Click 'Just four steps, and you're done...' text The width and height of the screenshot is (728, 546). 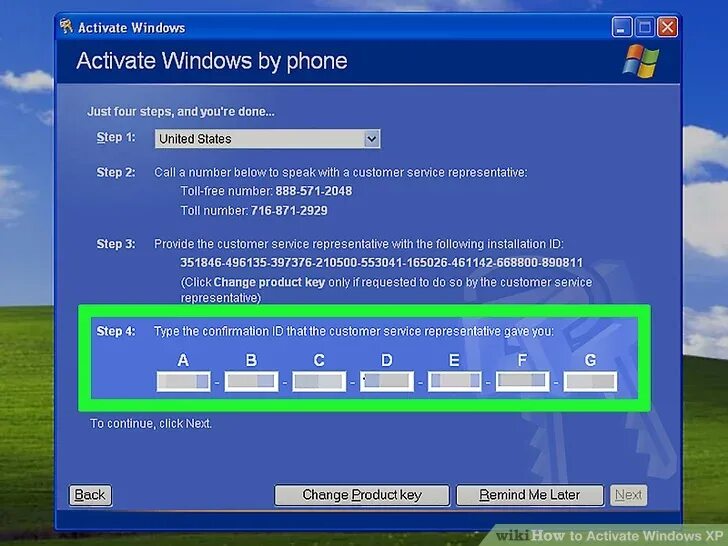(x=181, y=111)
